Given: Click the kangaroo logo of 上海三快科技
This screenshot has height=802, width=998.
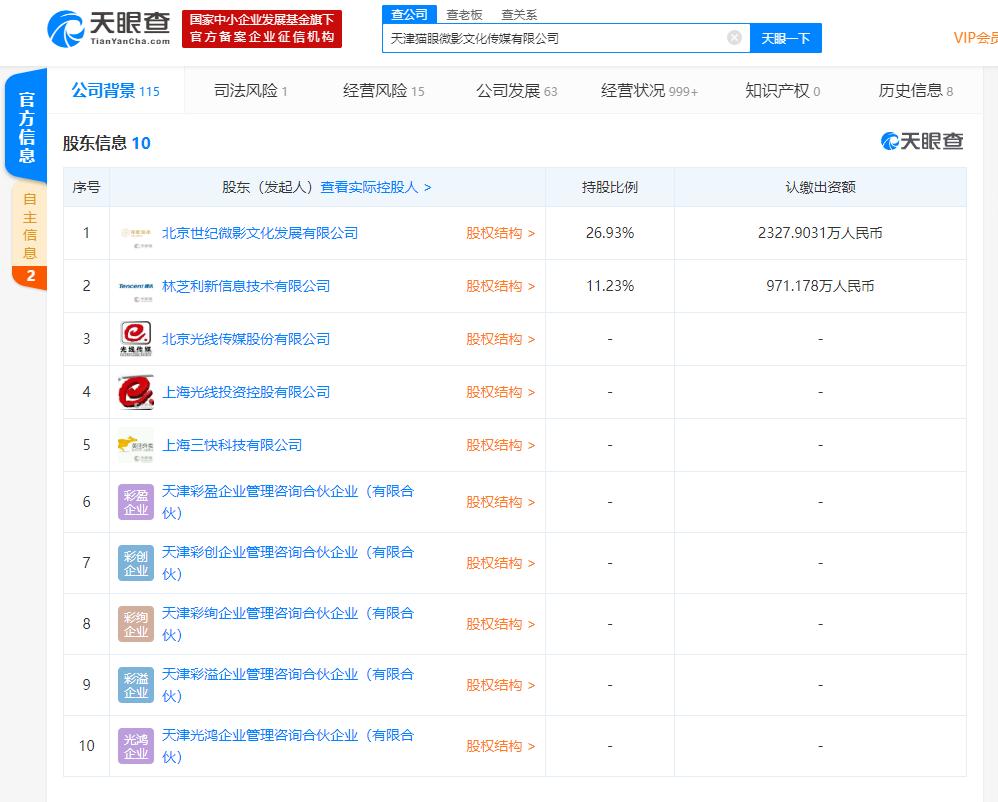Looking at the screenshot, I should [x=133, y=445].
